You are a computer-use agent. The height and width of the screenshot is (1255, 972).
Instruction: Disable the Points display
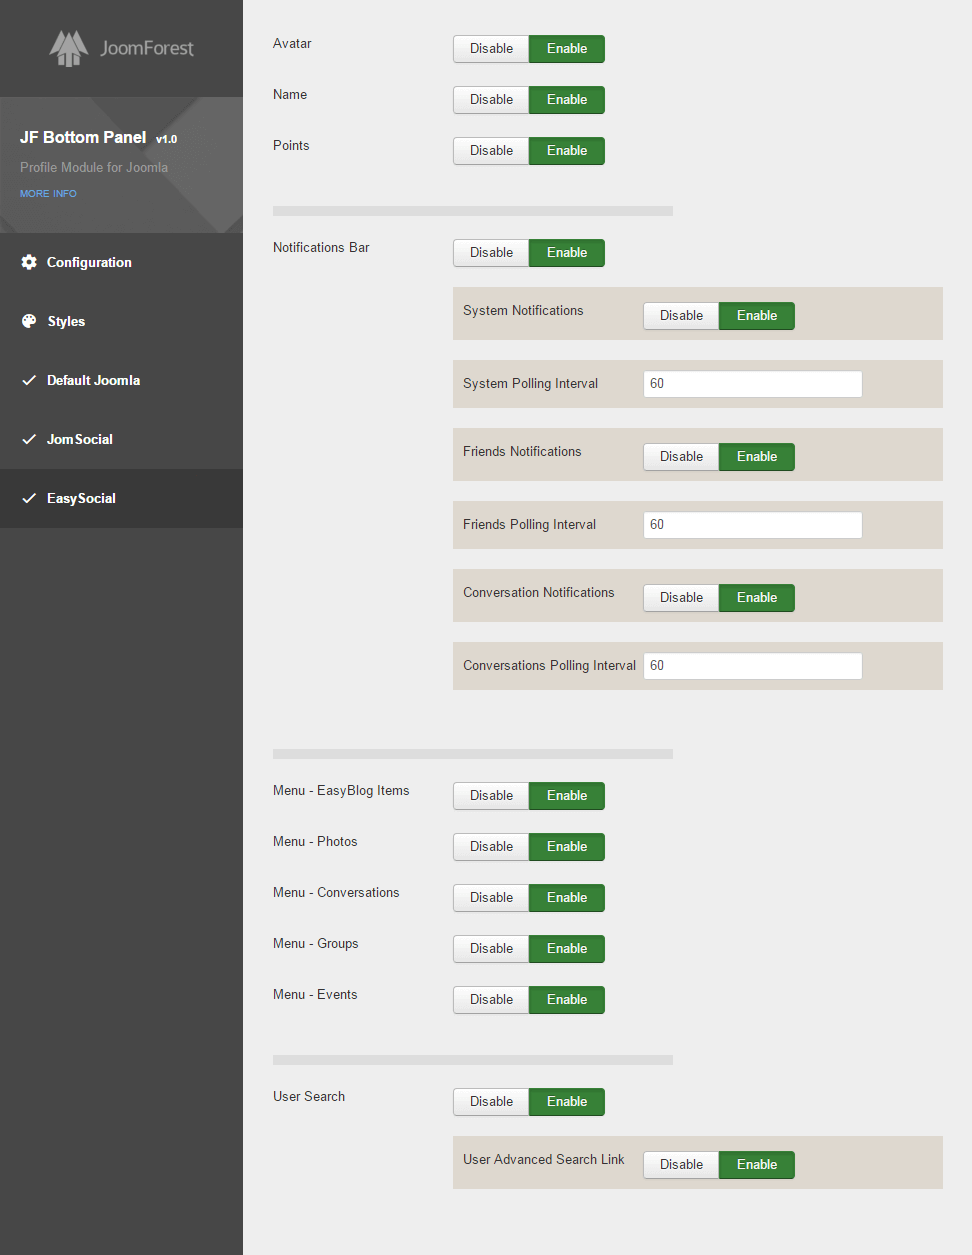point(491,151)
